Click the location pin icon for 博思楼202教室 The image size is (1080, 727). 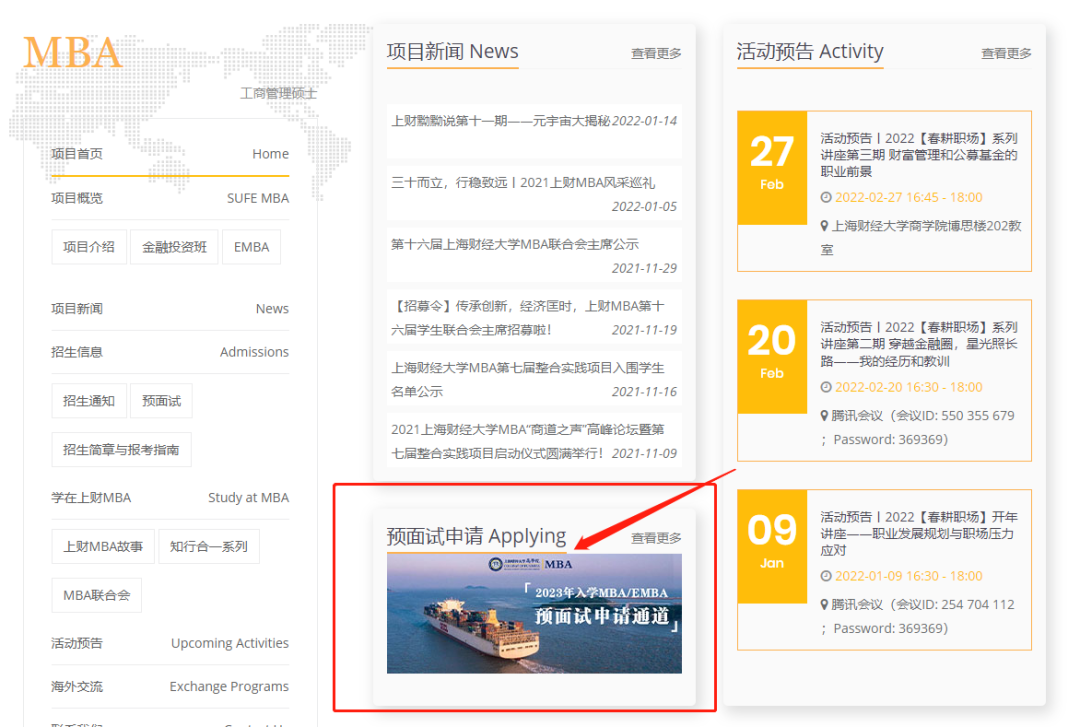[x=825, y=226]
